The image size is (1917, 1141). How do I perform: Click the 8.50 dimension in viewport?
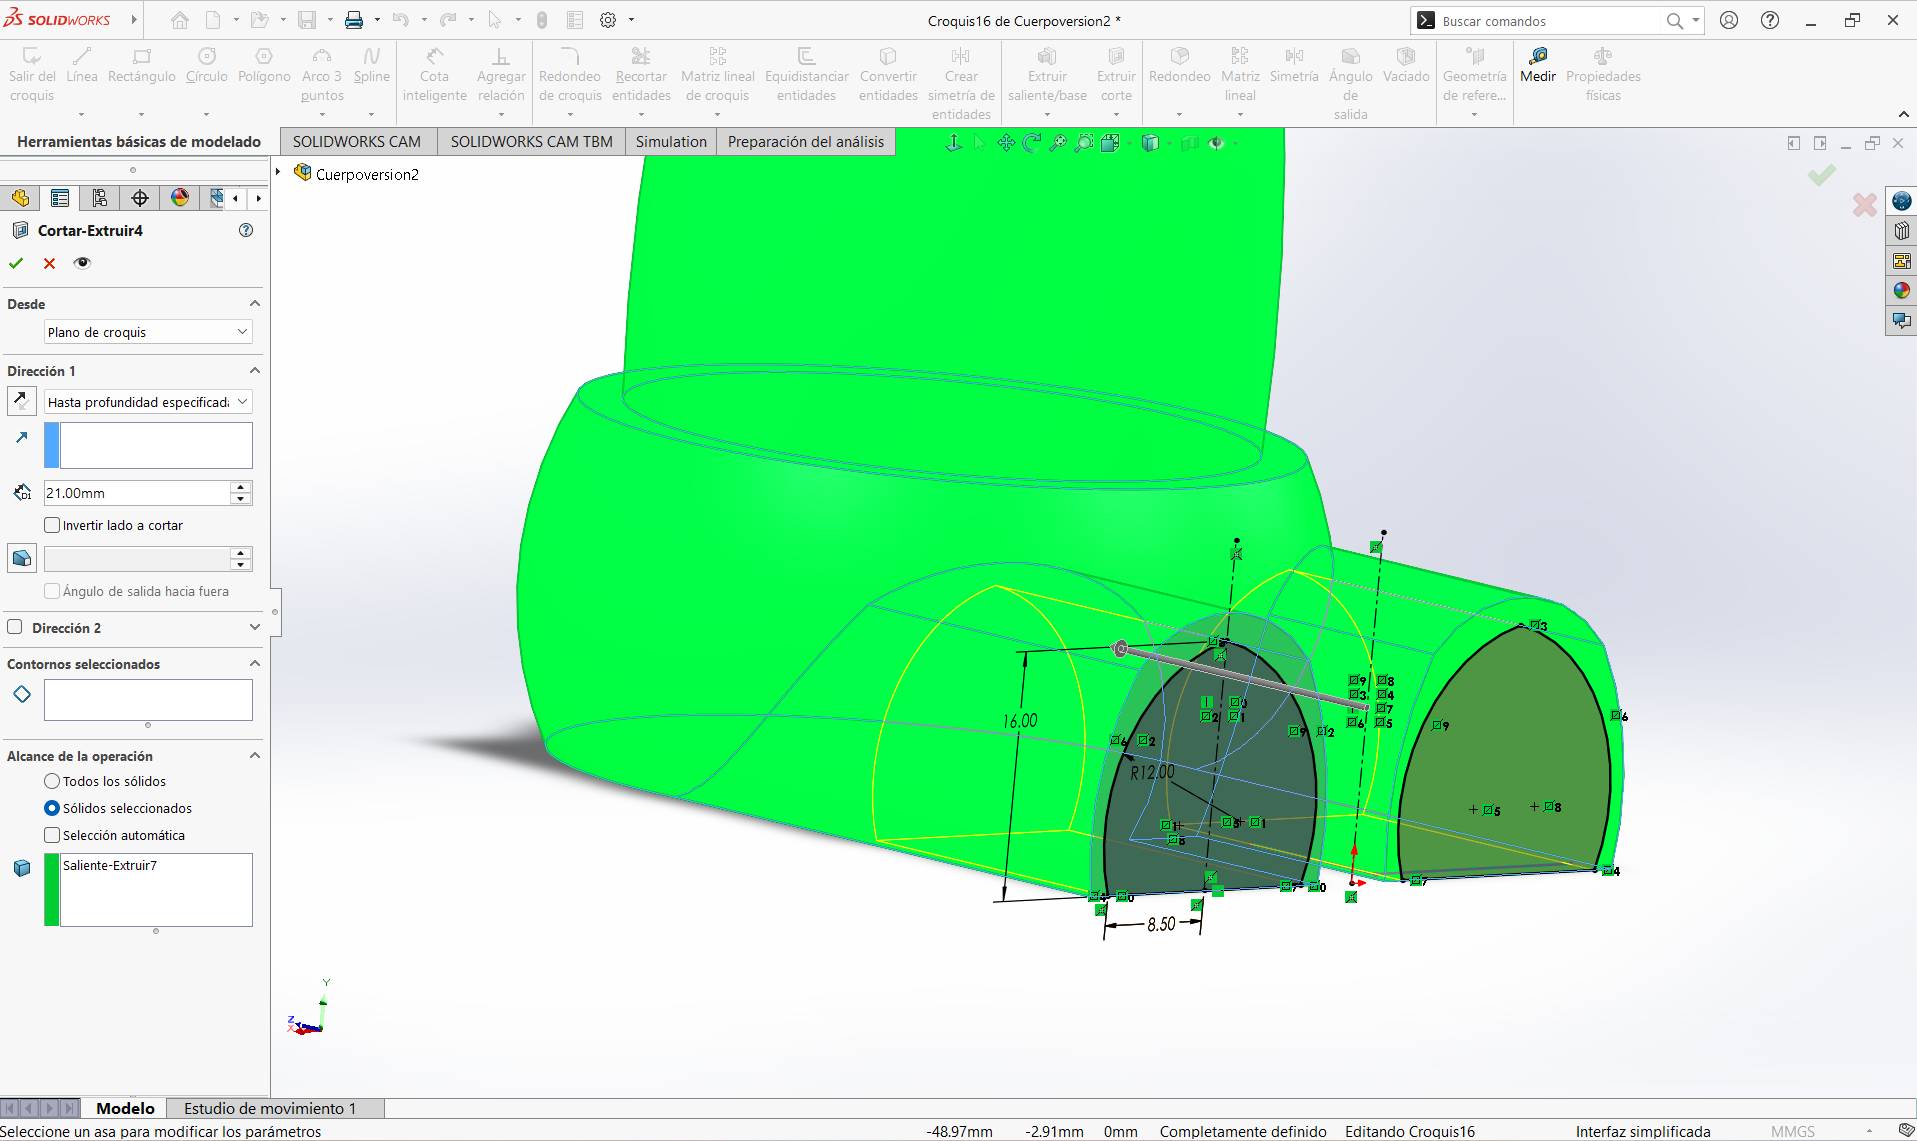pyautogui.click(x=1161, y=924)
